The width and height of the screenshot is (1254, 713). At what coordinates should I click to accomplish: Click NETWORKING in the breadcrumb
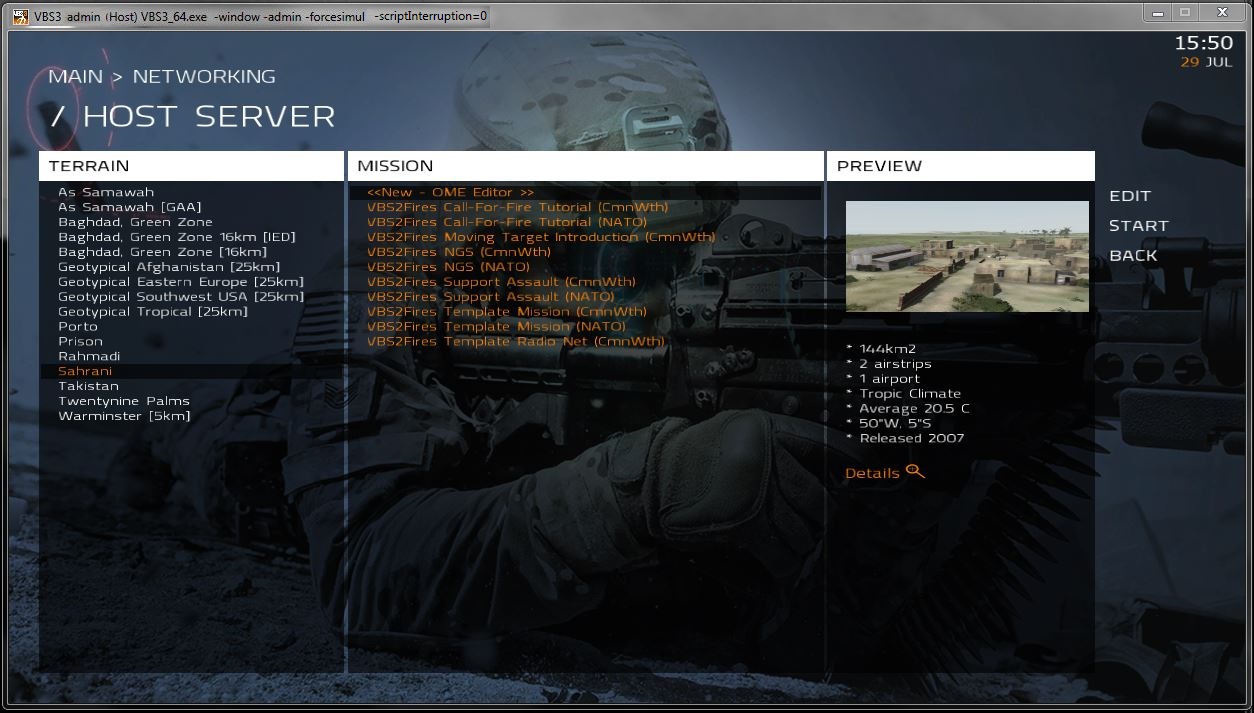coord(204,77)
